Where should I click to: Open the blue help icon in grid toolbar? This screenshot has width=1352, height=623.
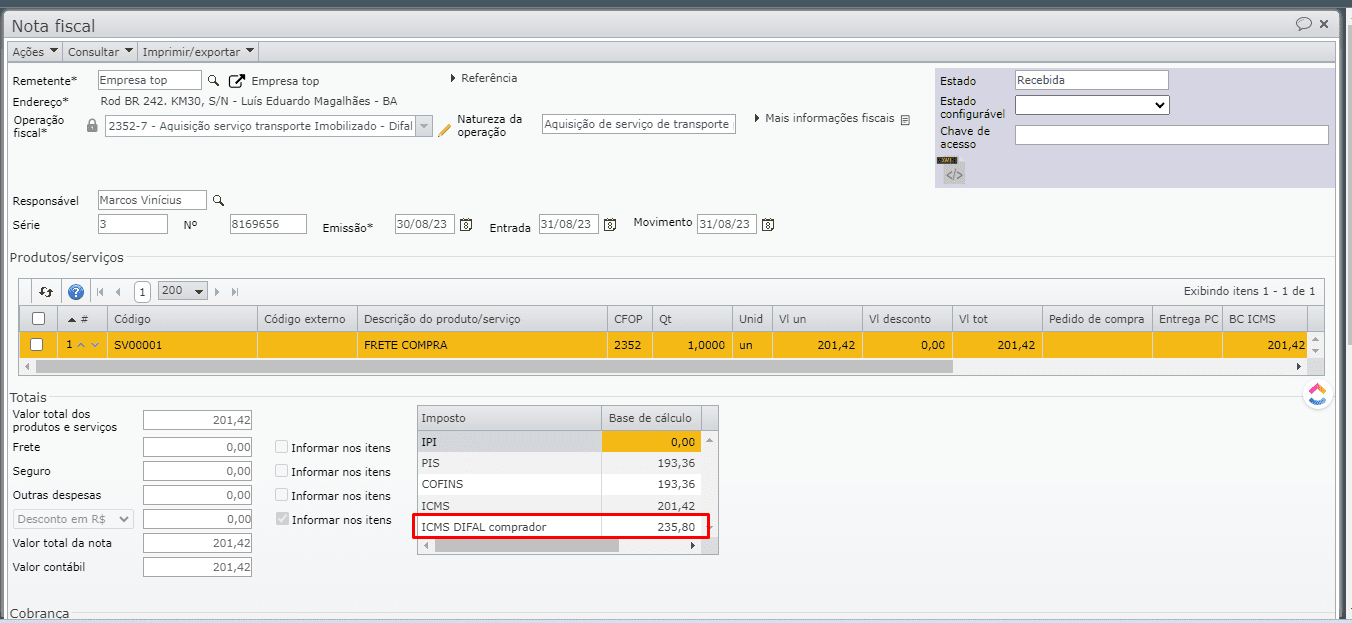coord(75,292)
